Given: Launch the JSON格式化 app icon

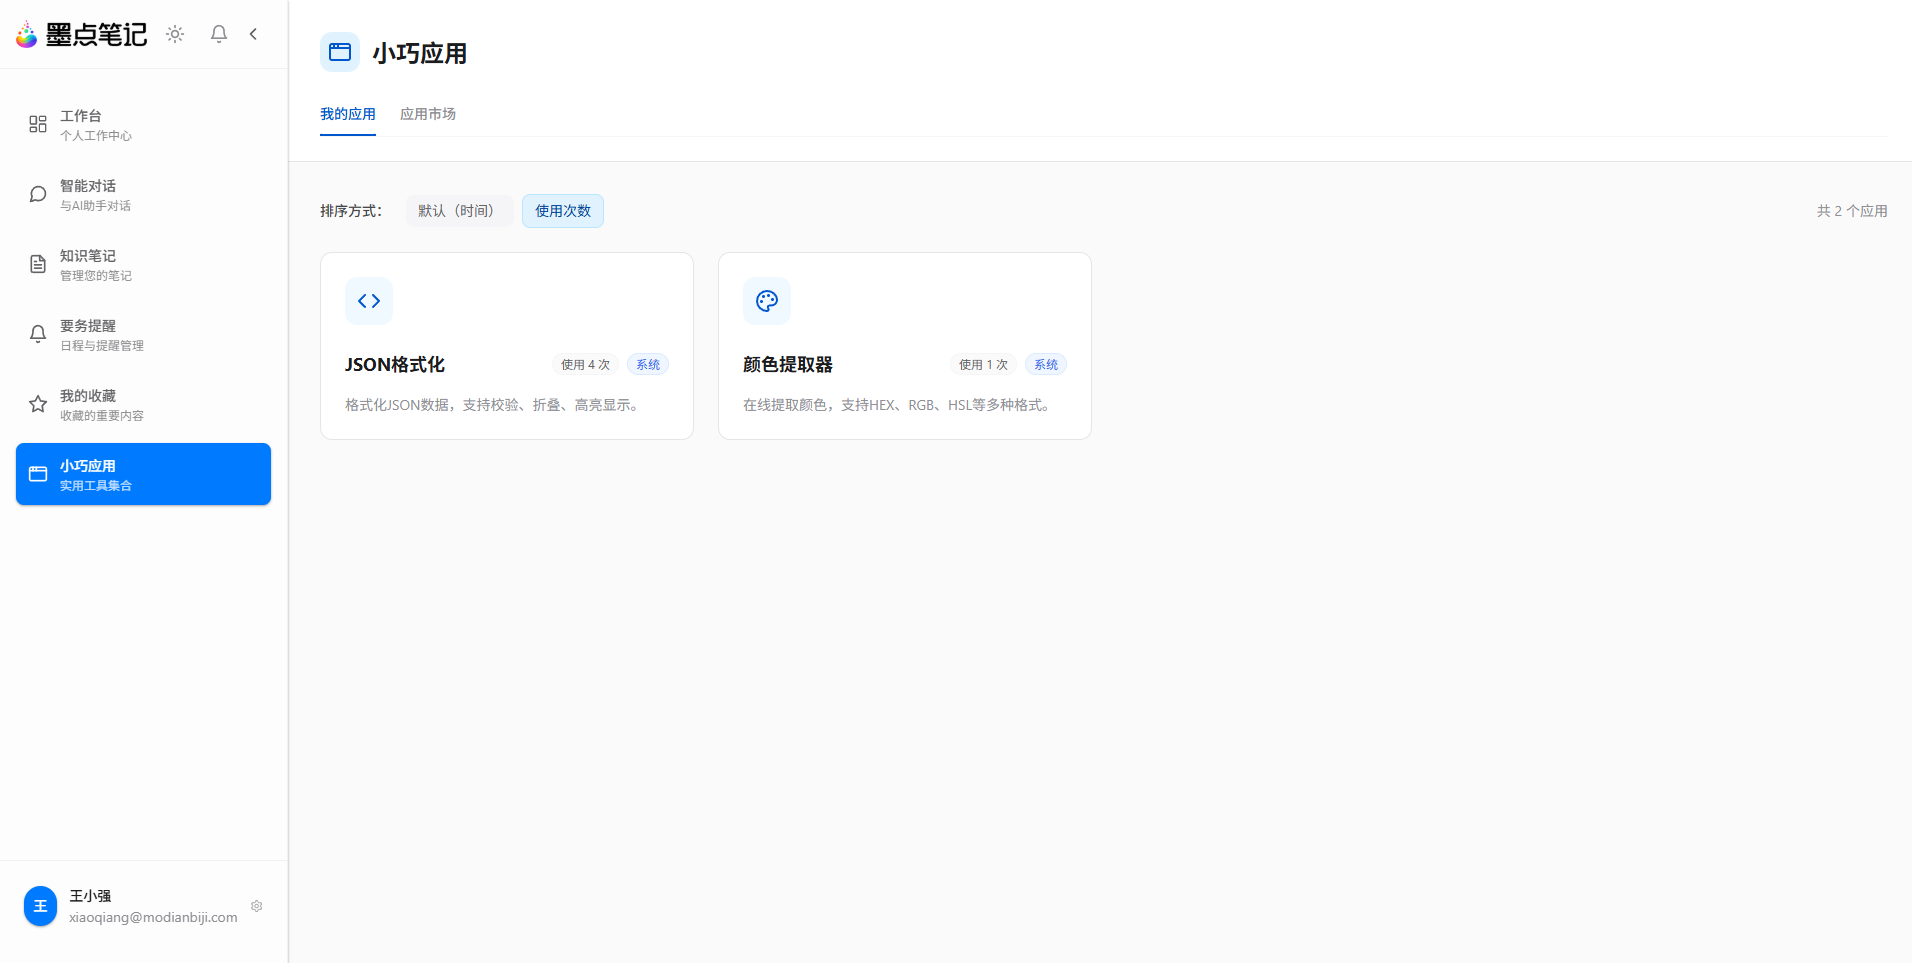Looking at the screenshot, I should click(369, 300).
